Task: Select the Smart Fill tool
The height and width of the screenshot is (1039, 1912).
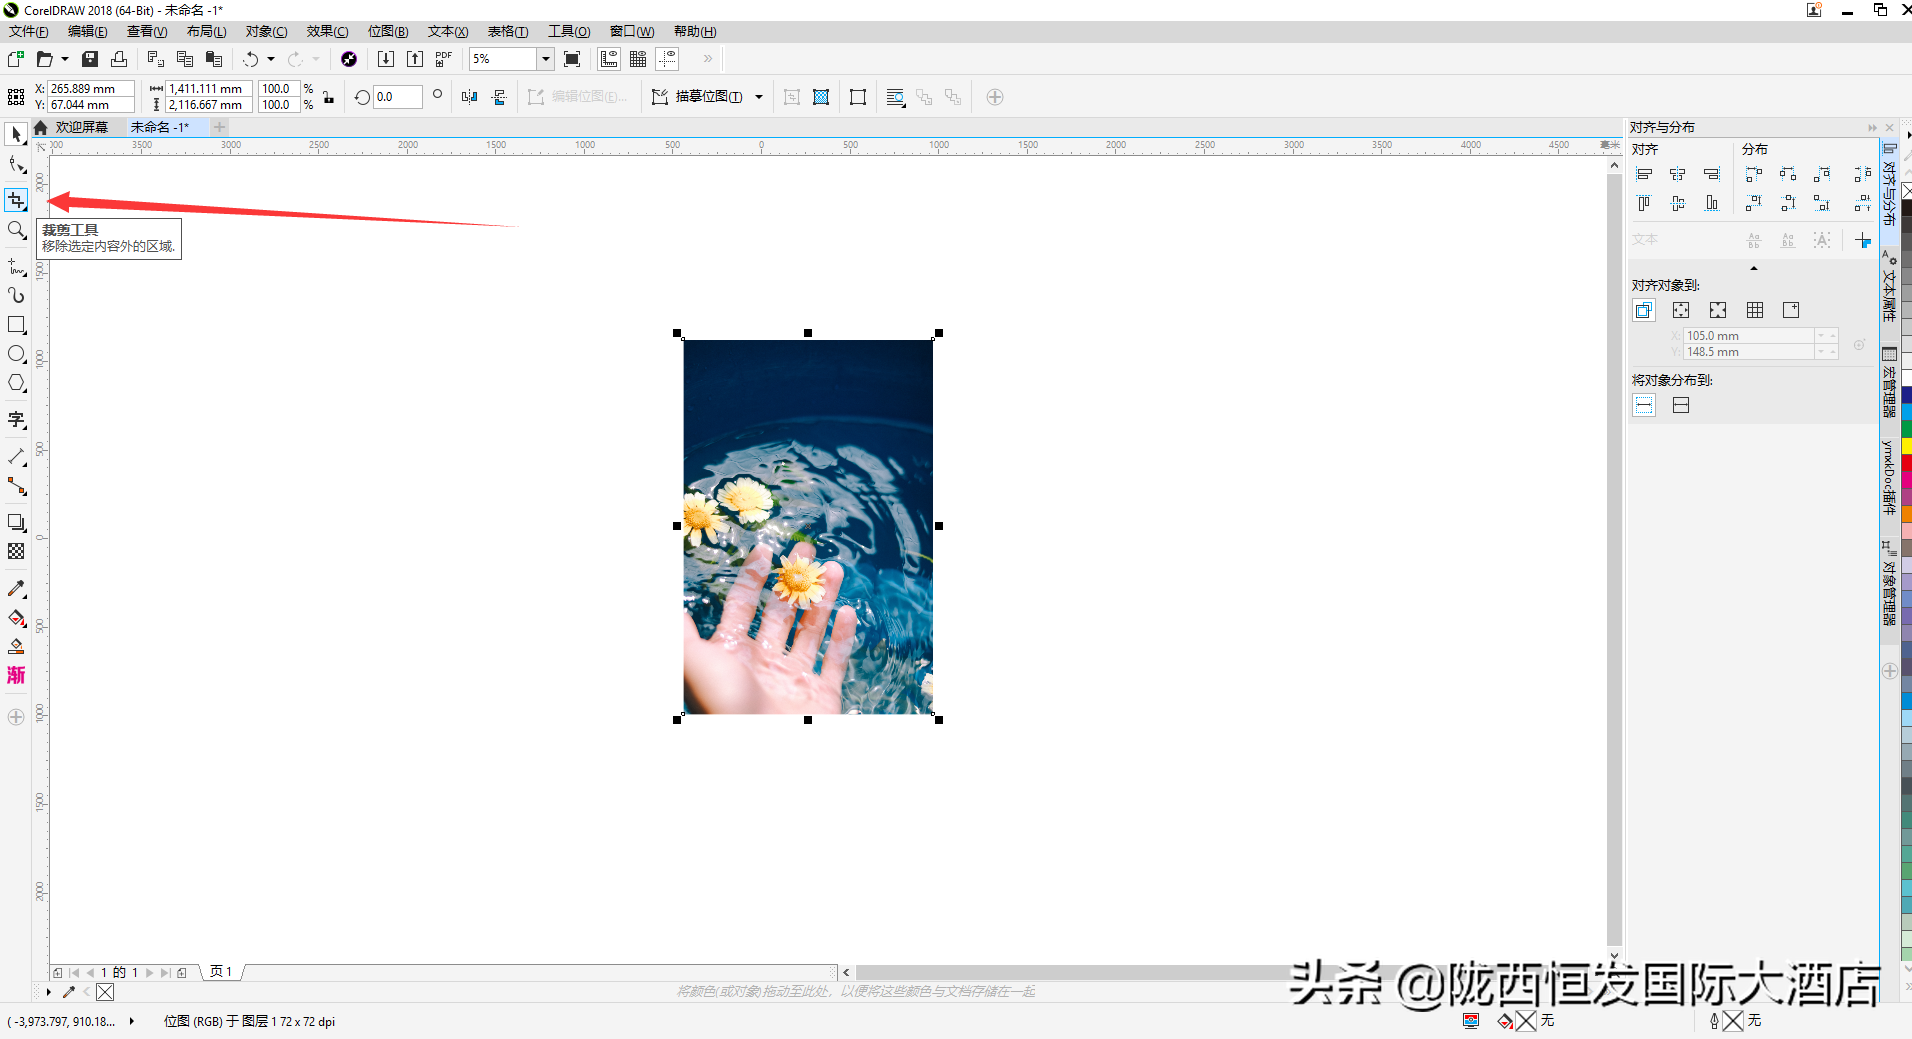Action: (x=16, y=647)
